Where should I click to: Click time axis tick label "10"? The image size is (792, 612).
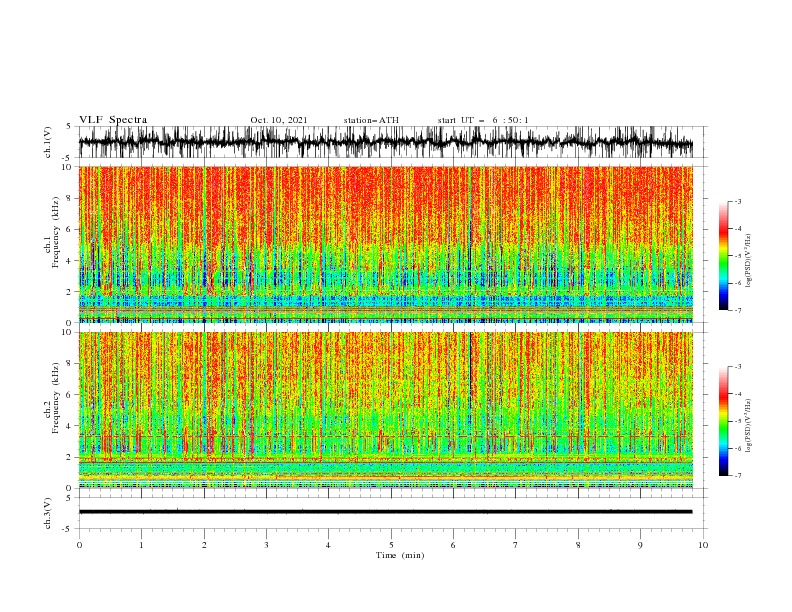coord(703,545)
